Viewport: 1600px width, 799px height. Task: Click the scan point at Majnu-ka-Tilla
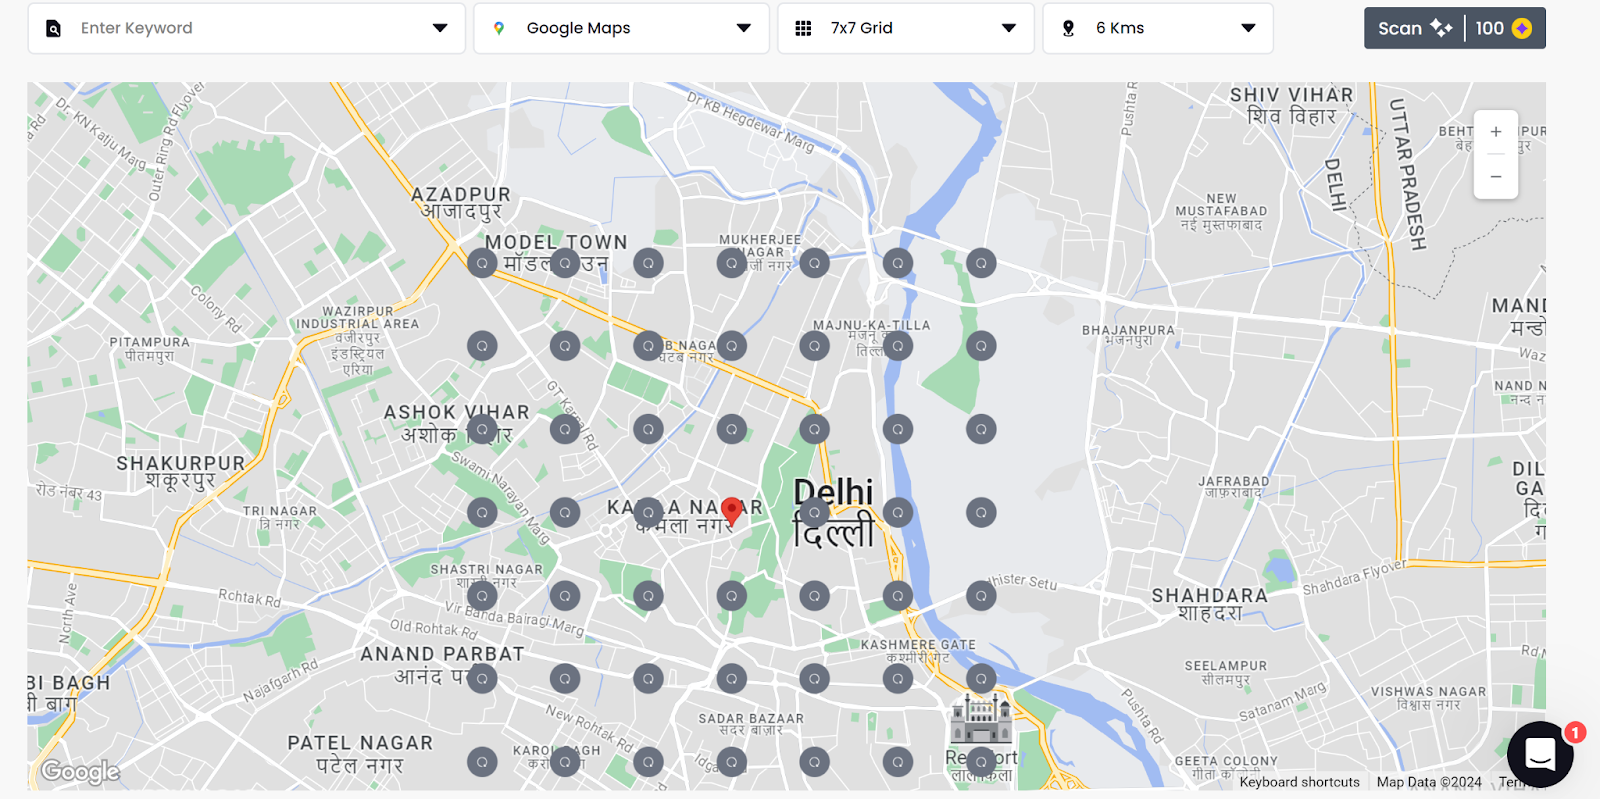(898, 346)
